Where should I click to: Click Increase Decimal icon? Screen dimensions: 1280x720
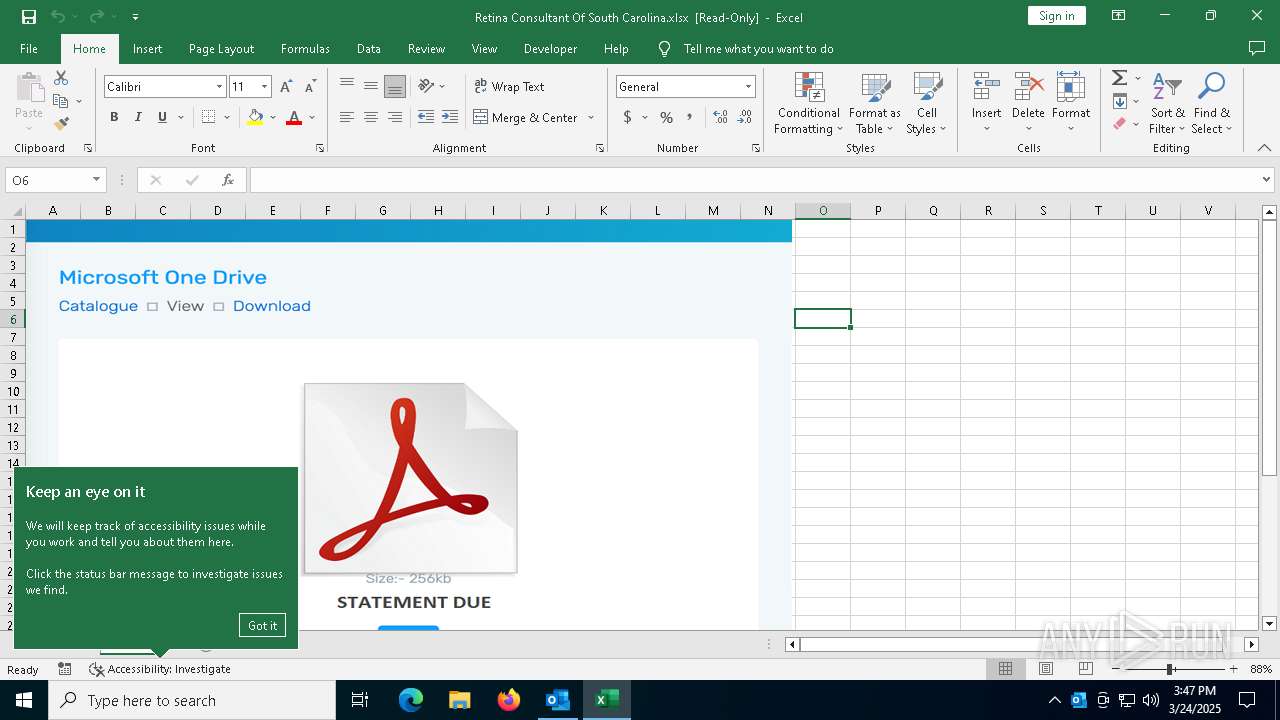point(720,117)
